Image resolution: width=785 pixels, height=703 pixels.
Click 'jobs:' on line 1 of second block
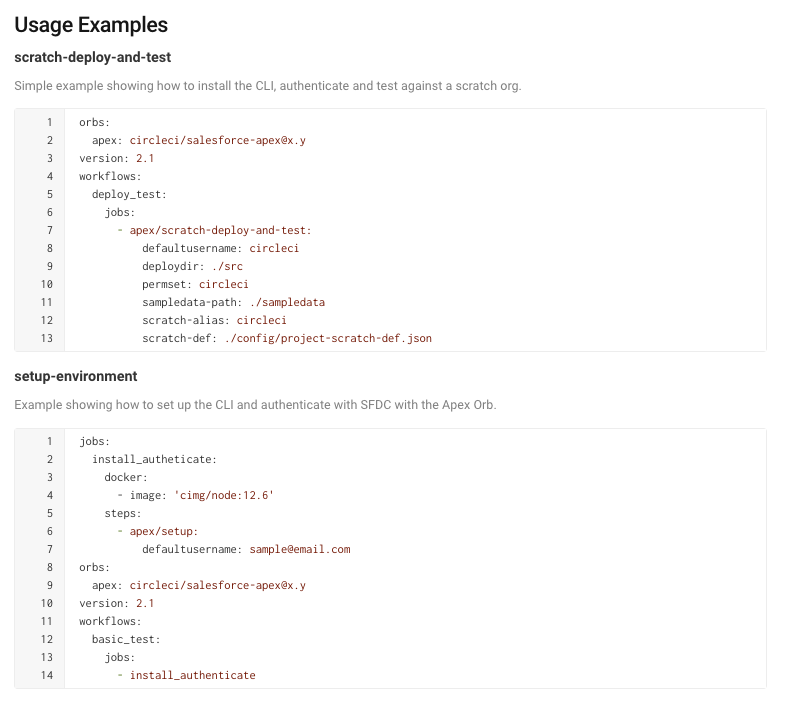click(x=94, y=441)
